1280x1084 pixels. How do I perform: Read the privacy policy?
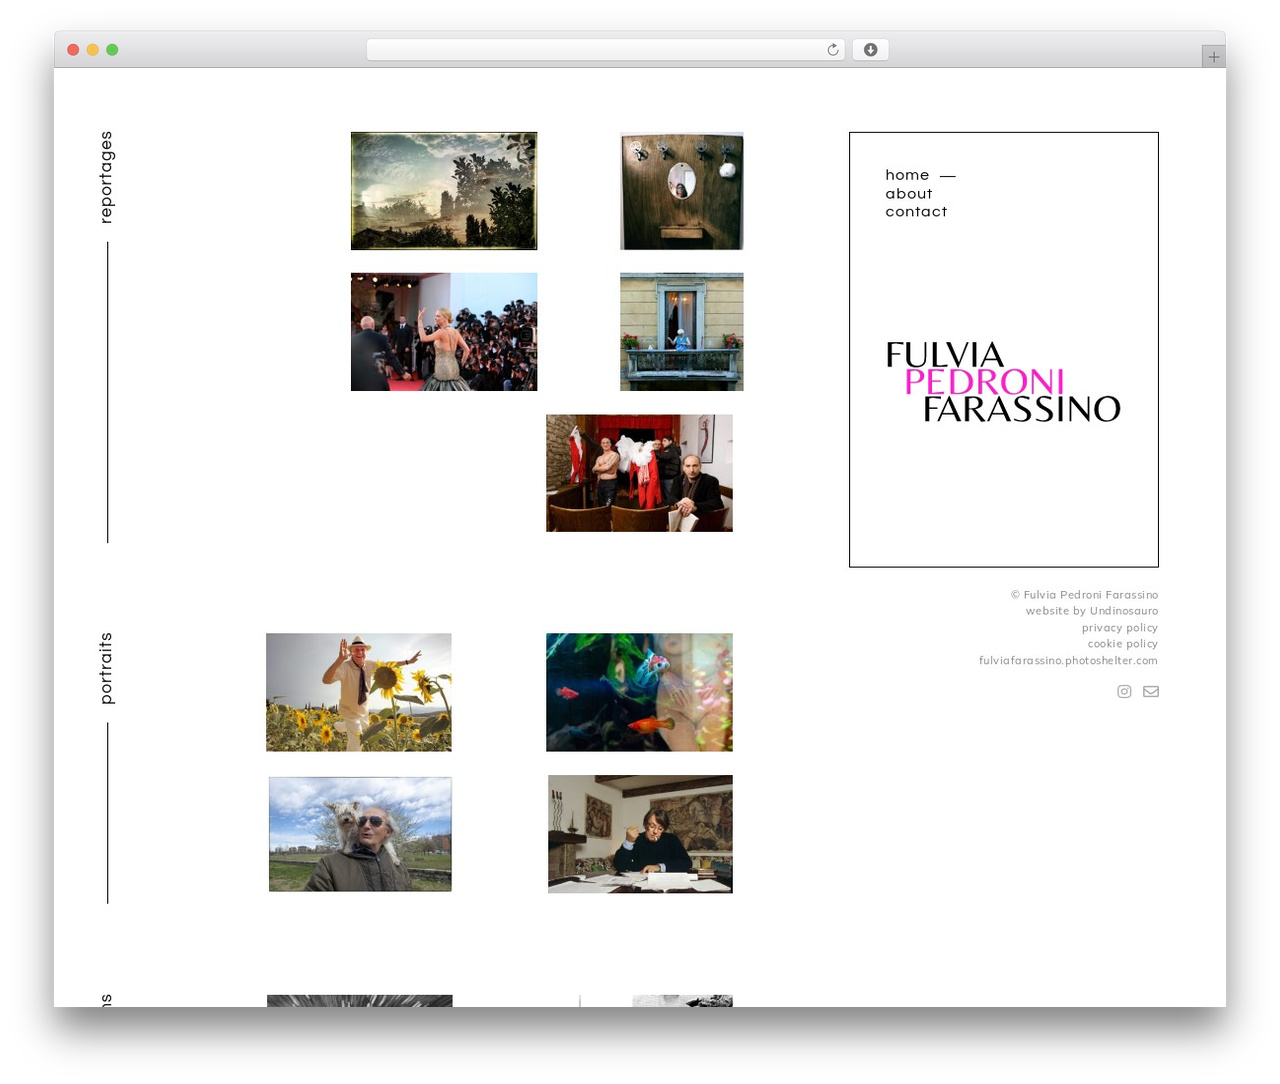tap(1120, 628)
